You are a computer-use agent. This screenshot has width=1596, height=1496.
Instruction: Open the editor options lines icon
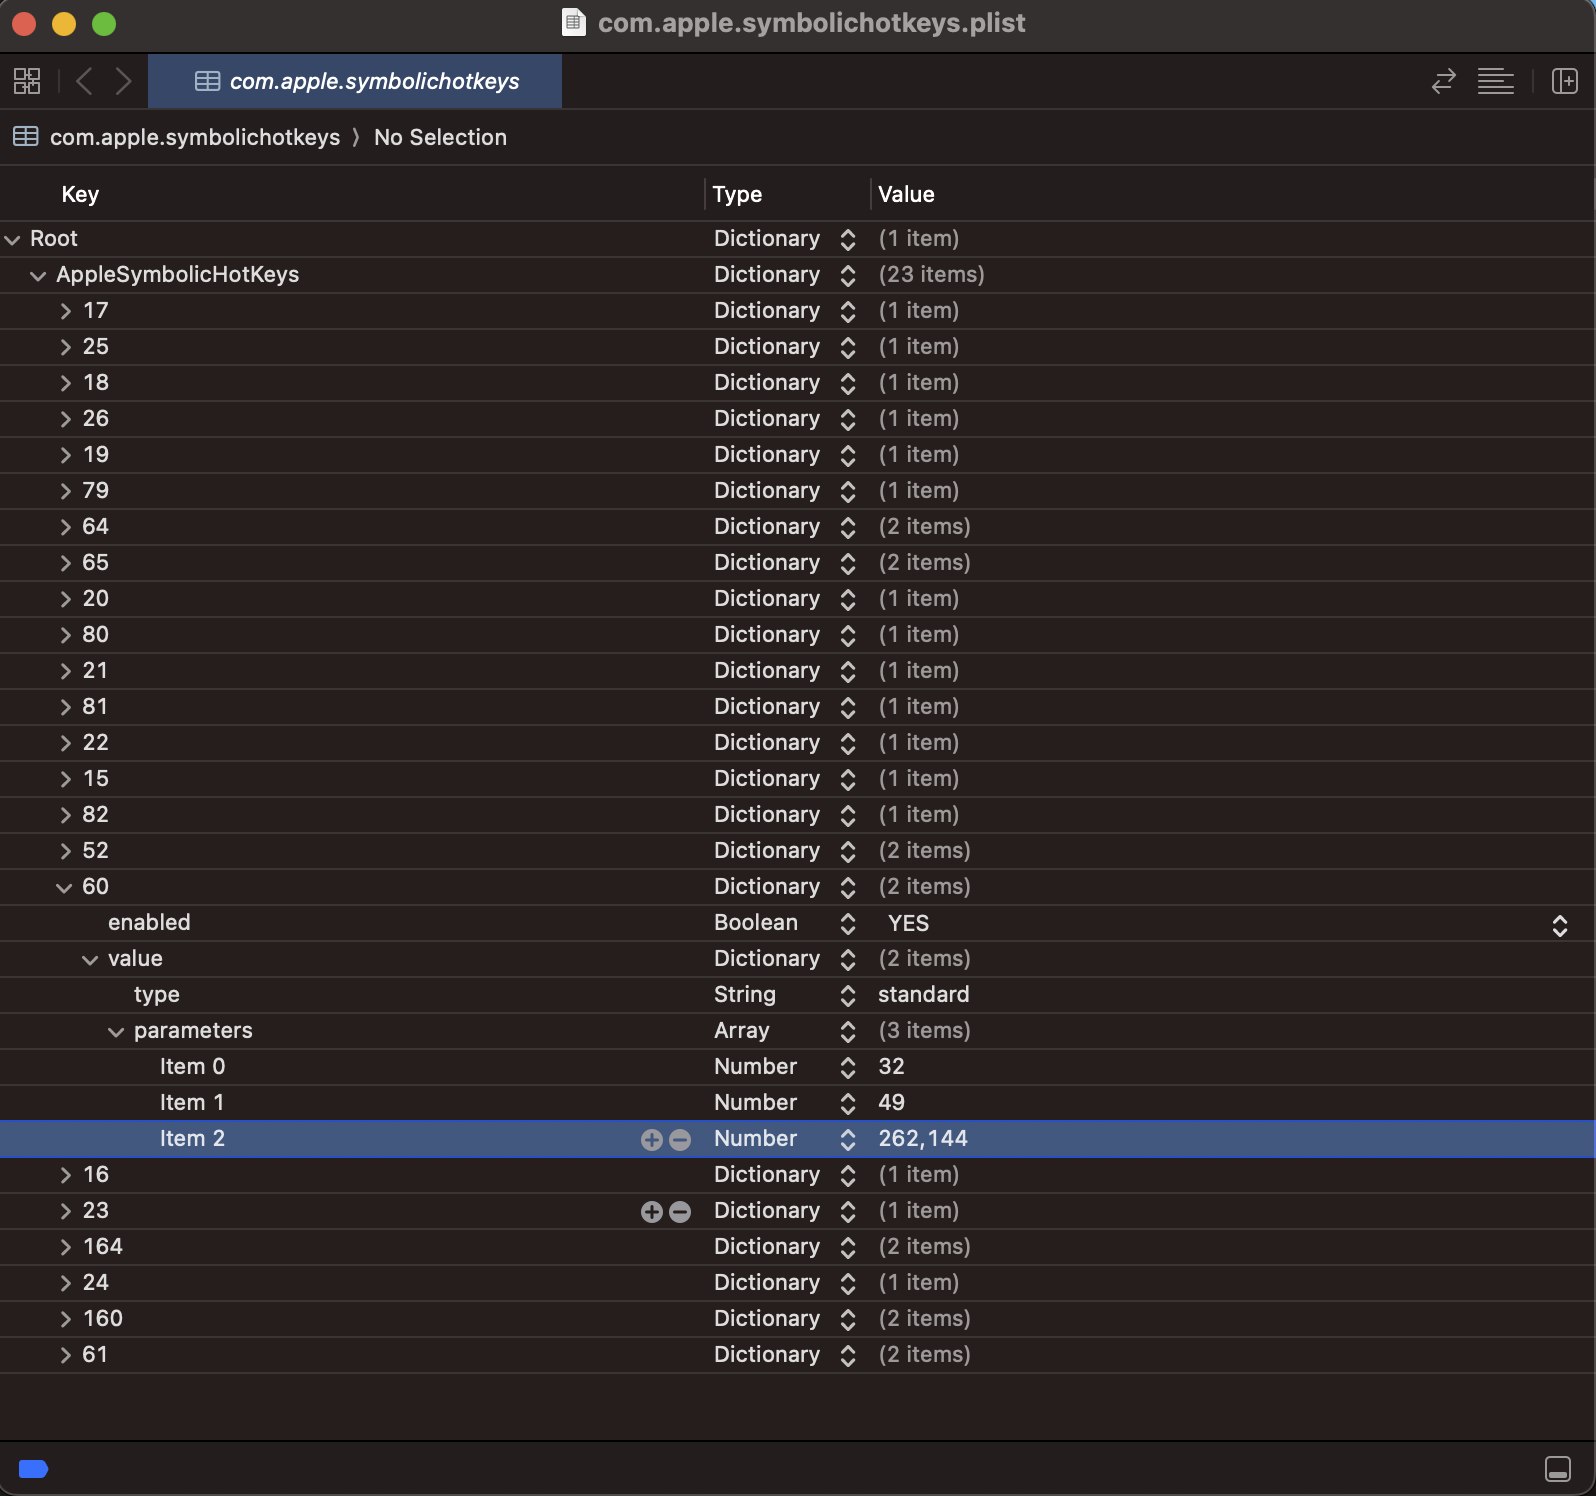pos(1495,81)
